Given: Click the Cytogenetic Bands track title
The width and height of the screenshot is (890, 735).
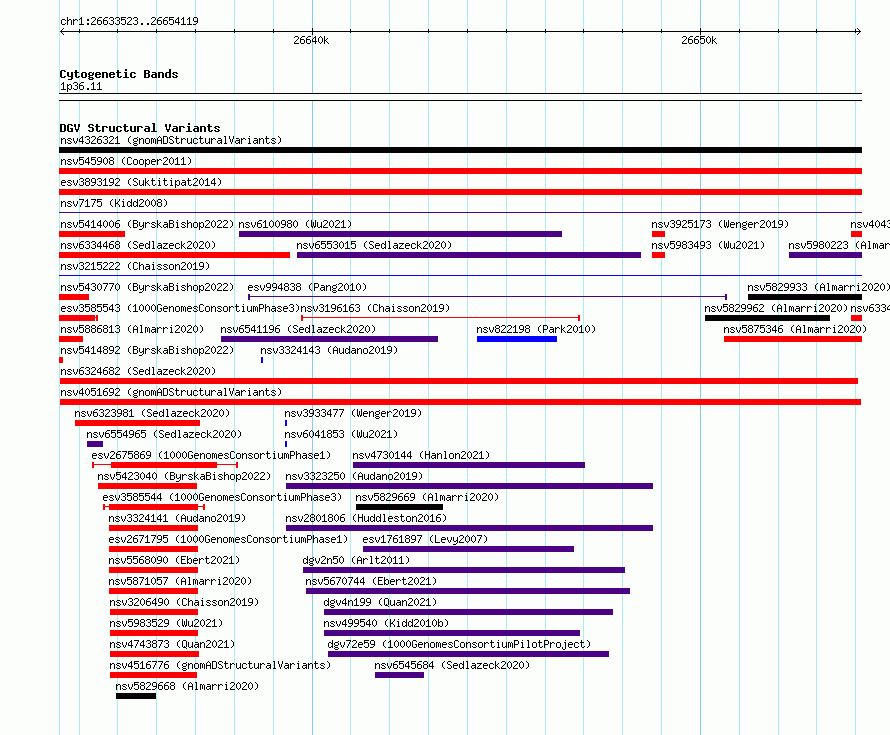Looking at the screenshot, I should point(119,74).
